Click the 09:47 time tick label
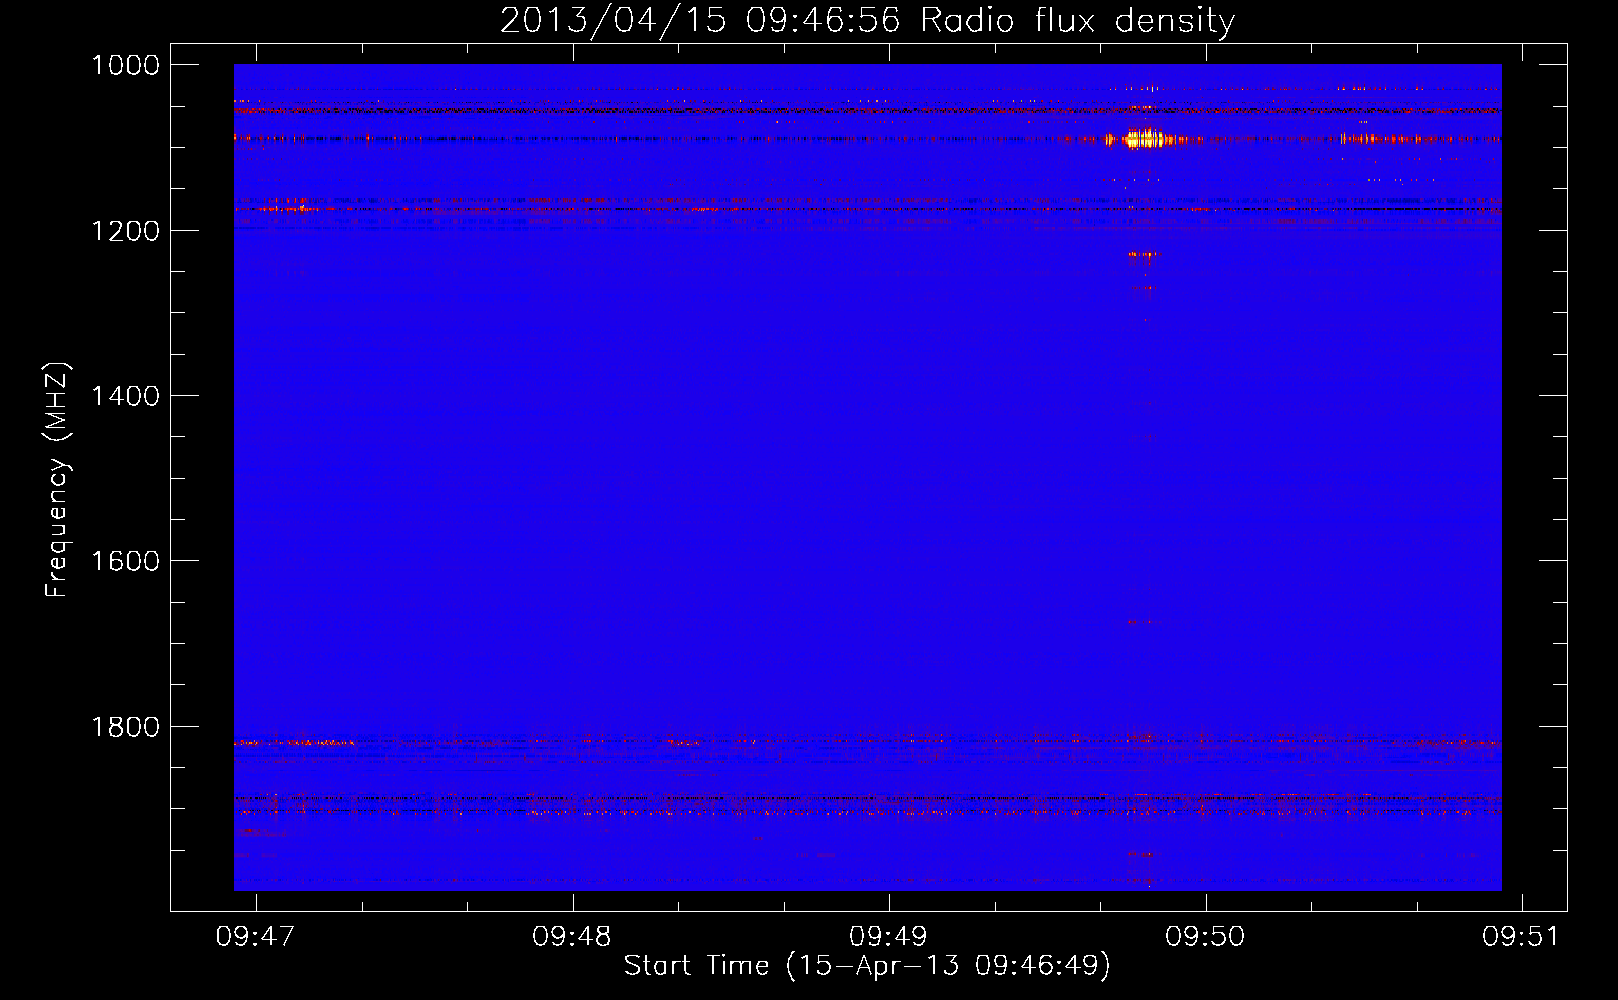The height and width of the screenshot is (1000, 1618). click(255, 936)
